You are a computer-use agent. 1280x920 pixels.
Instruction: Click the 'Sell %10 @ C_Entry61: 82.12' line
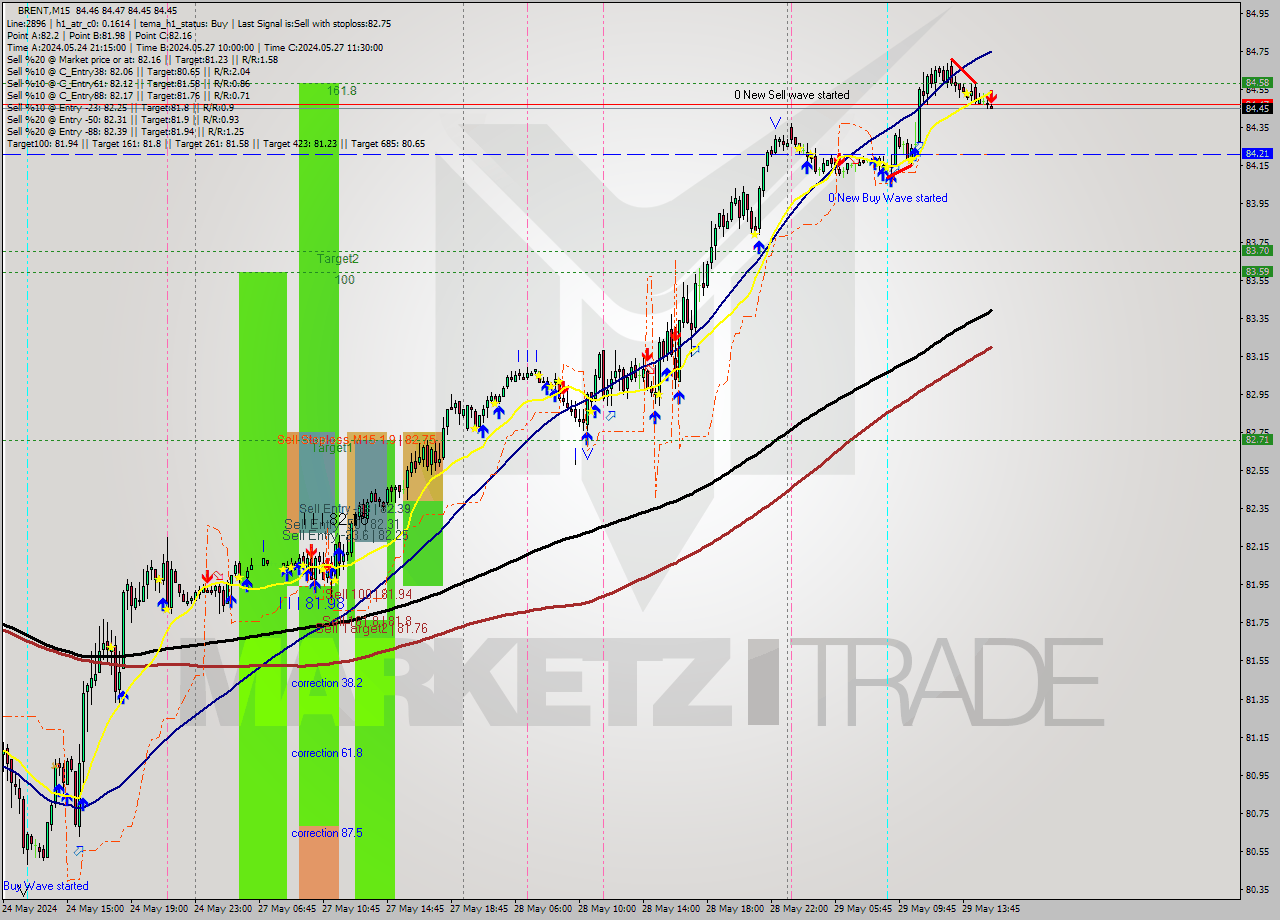(x=128, y=83)
